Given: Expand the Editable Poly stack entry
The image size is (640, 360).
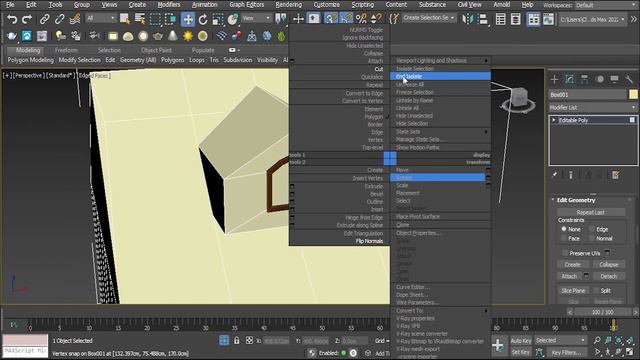Looking at the screenshot, I should (x=554, y=120).
